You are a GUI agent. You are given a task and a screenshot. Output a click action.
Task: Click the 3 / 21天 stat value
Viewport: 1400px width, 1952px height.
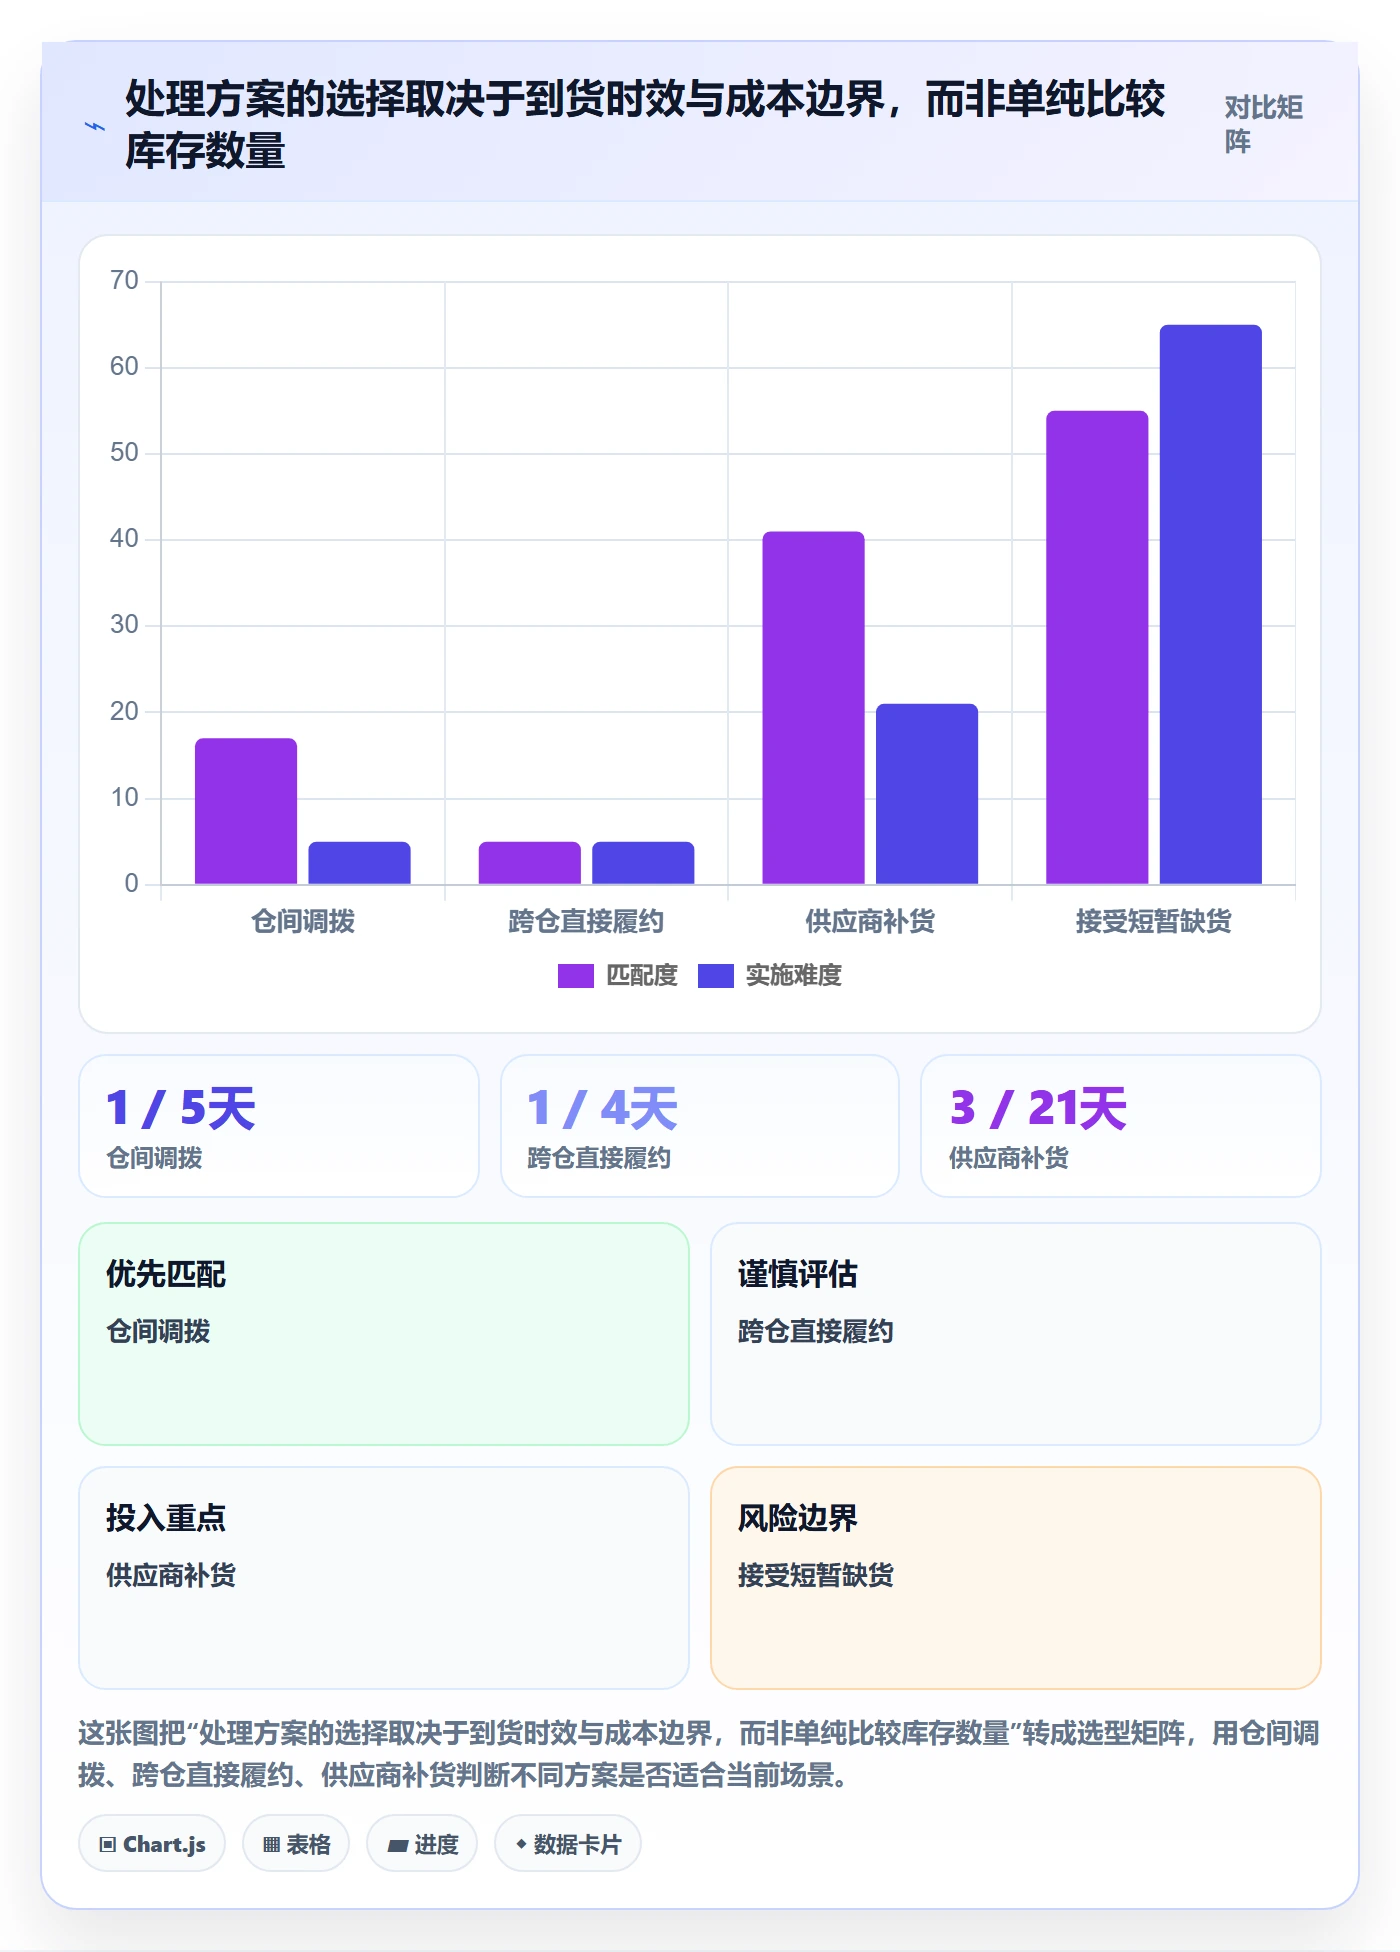pos(1038,1108)
